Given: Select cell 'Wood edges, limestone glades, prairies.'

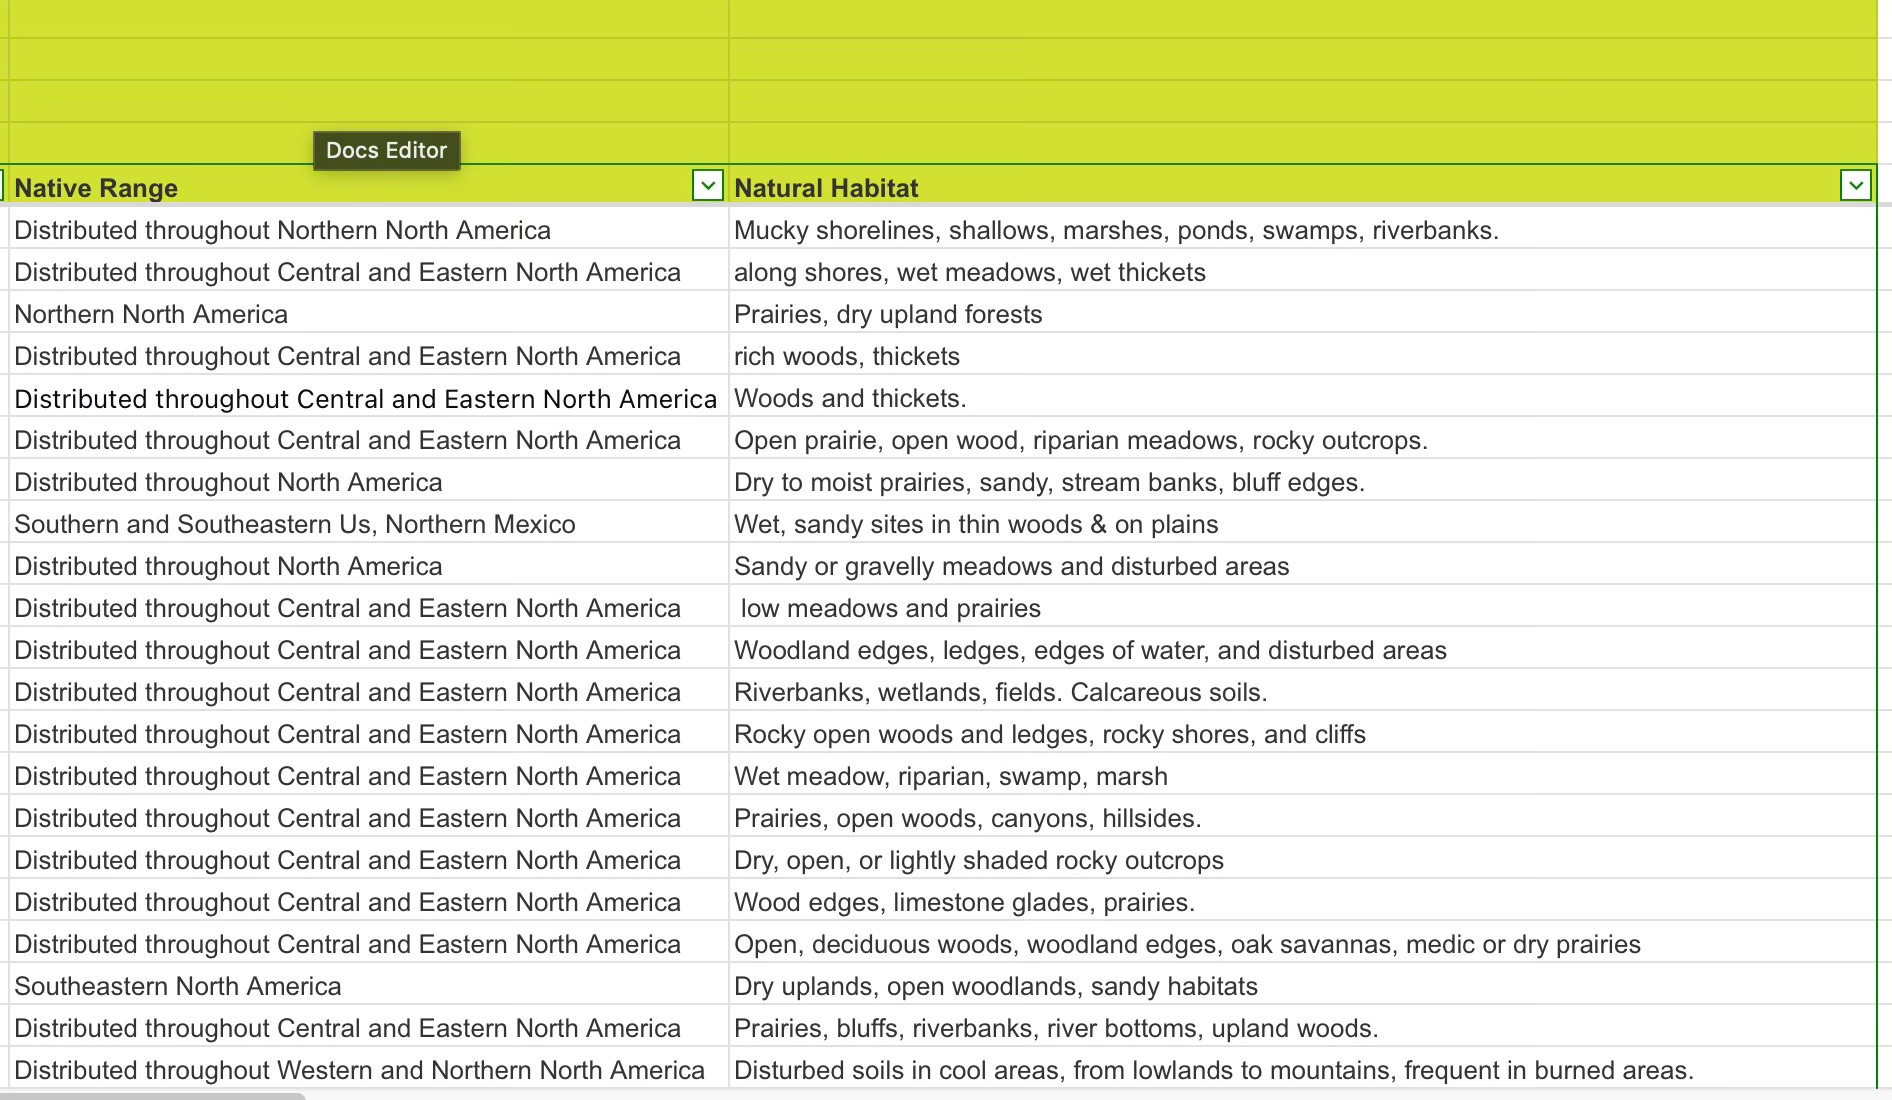Looking at the screenshot, I should point(1302,902).
